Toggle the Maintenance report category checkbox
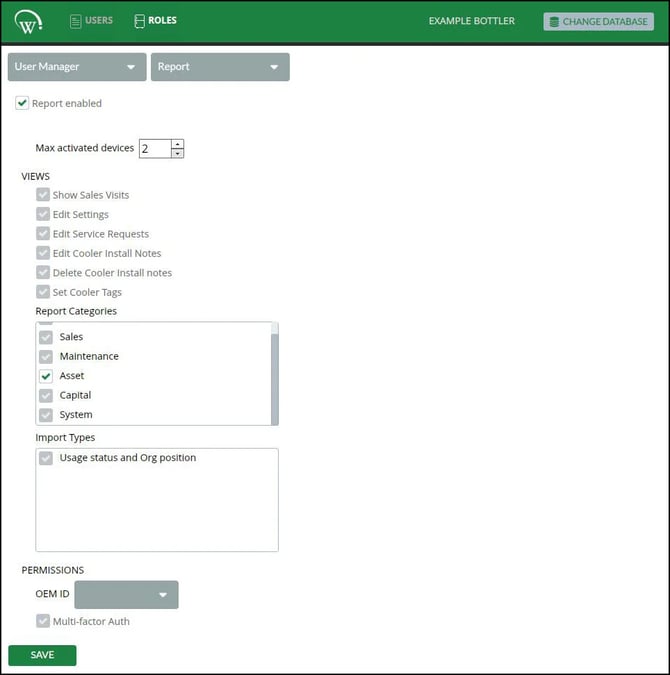670x675 pixels. pyautogui.click(x=46, y=356)
